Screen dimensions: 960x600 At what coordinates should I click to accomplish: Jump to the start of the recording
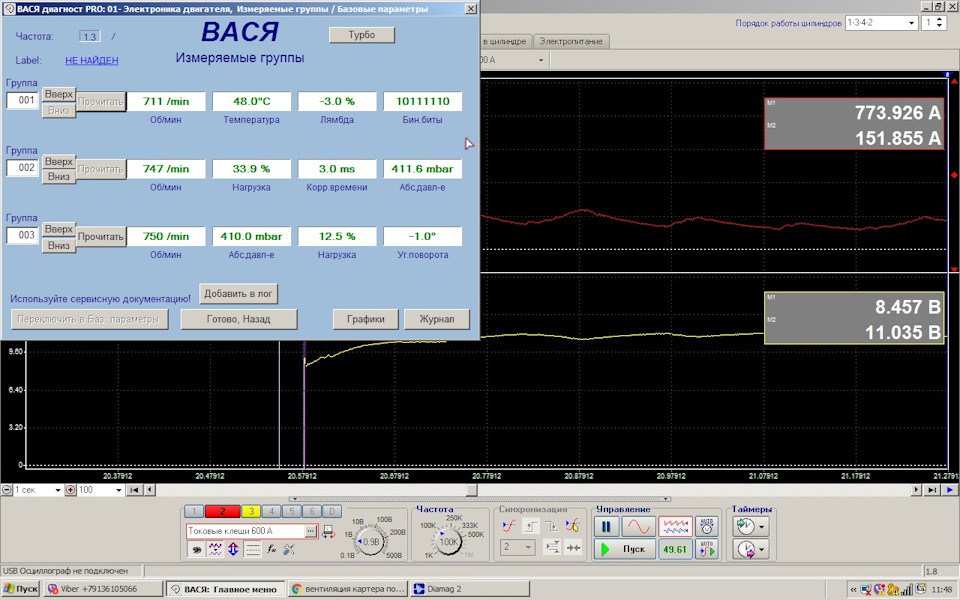point(133,490)
